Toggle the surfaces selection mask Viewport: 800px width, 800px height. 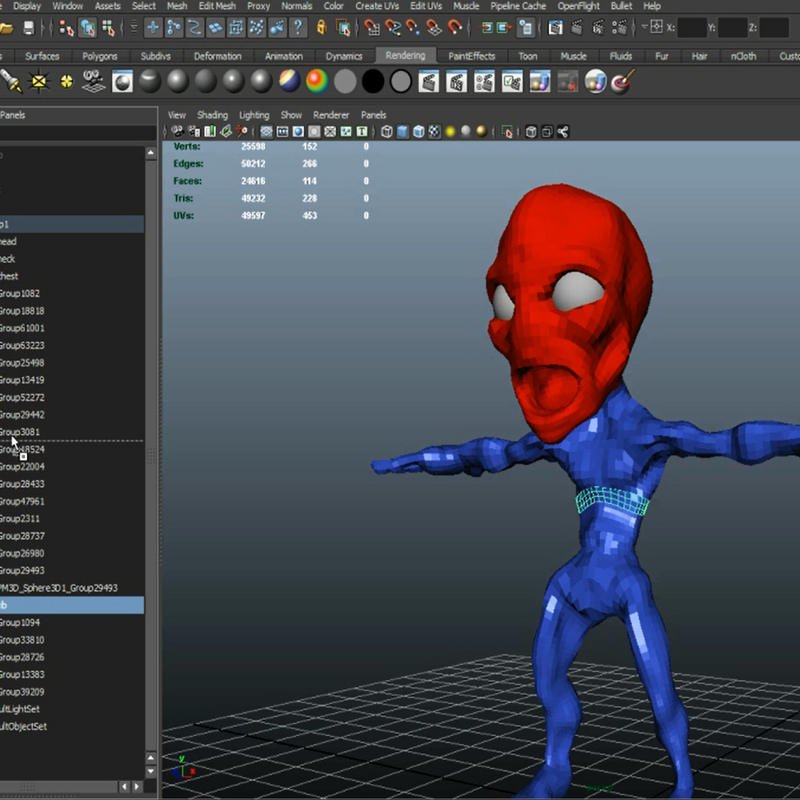(215, 28)
